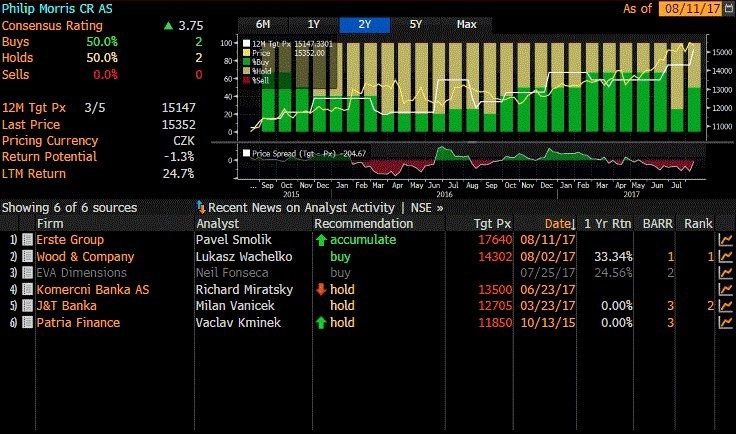
Task: Open the chart icon in EVA Dimensions row
Action: pos(725,273)
